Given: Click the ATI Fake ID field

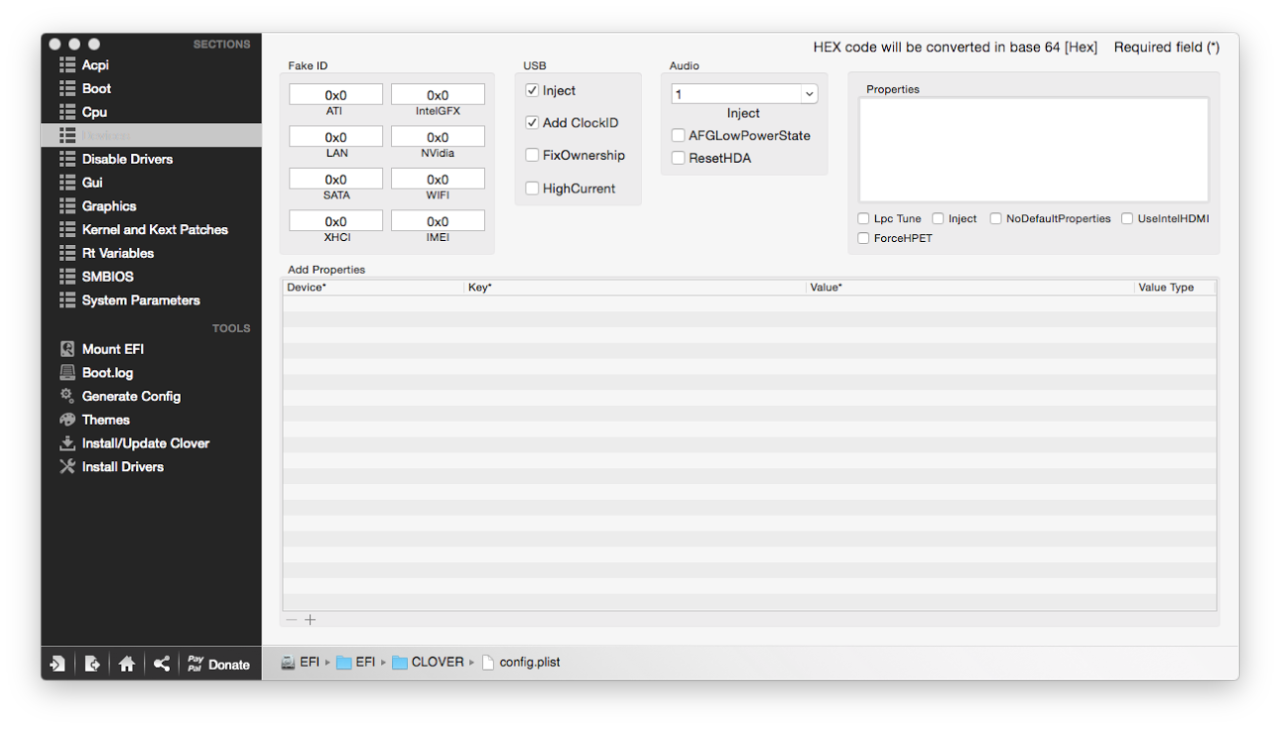Looking at the screenshot, I should (336, 95).
